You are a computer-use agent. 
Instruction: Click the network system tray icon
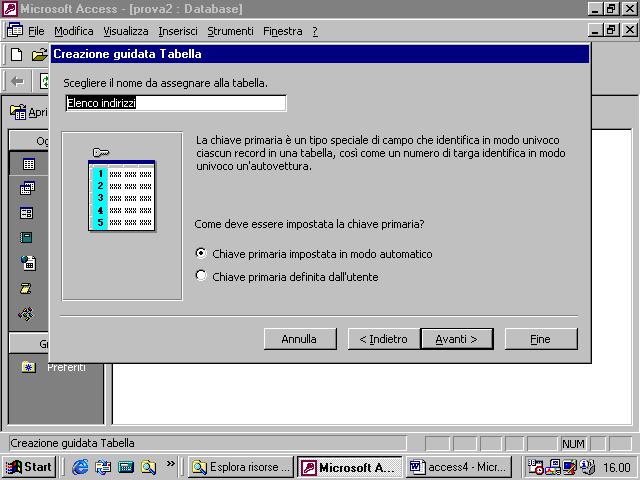coord(553,467)
